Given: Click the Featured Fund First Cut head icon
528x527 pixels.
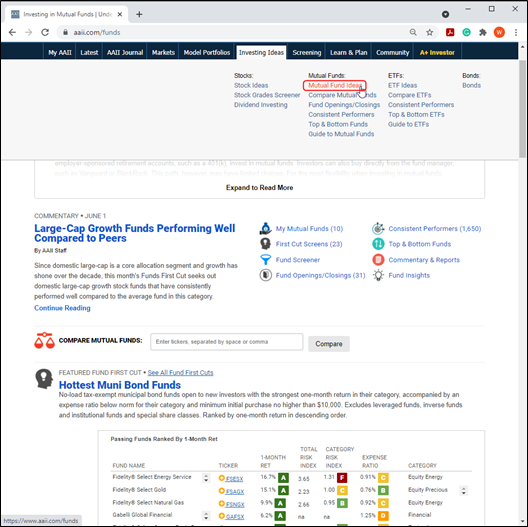Looking at the screenshot, I should click(44, 379).
